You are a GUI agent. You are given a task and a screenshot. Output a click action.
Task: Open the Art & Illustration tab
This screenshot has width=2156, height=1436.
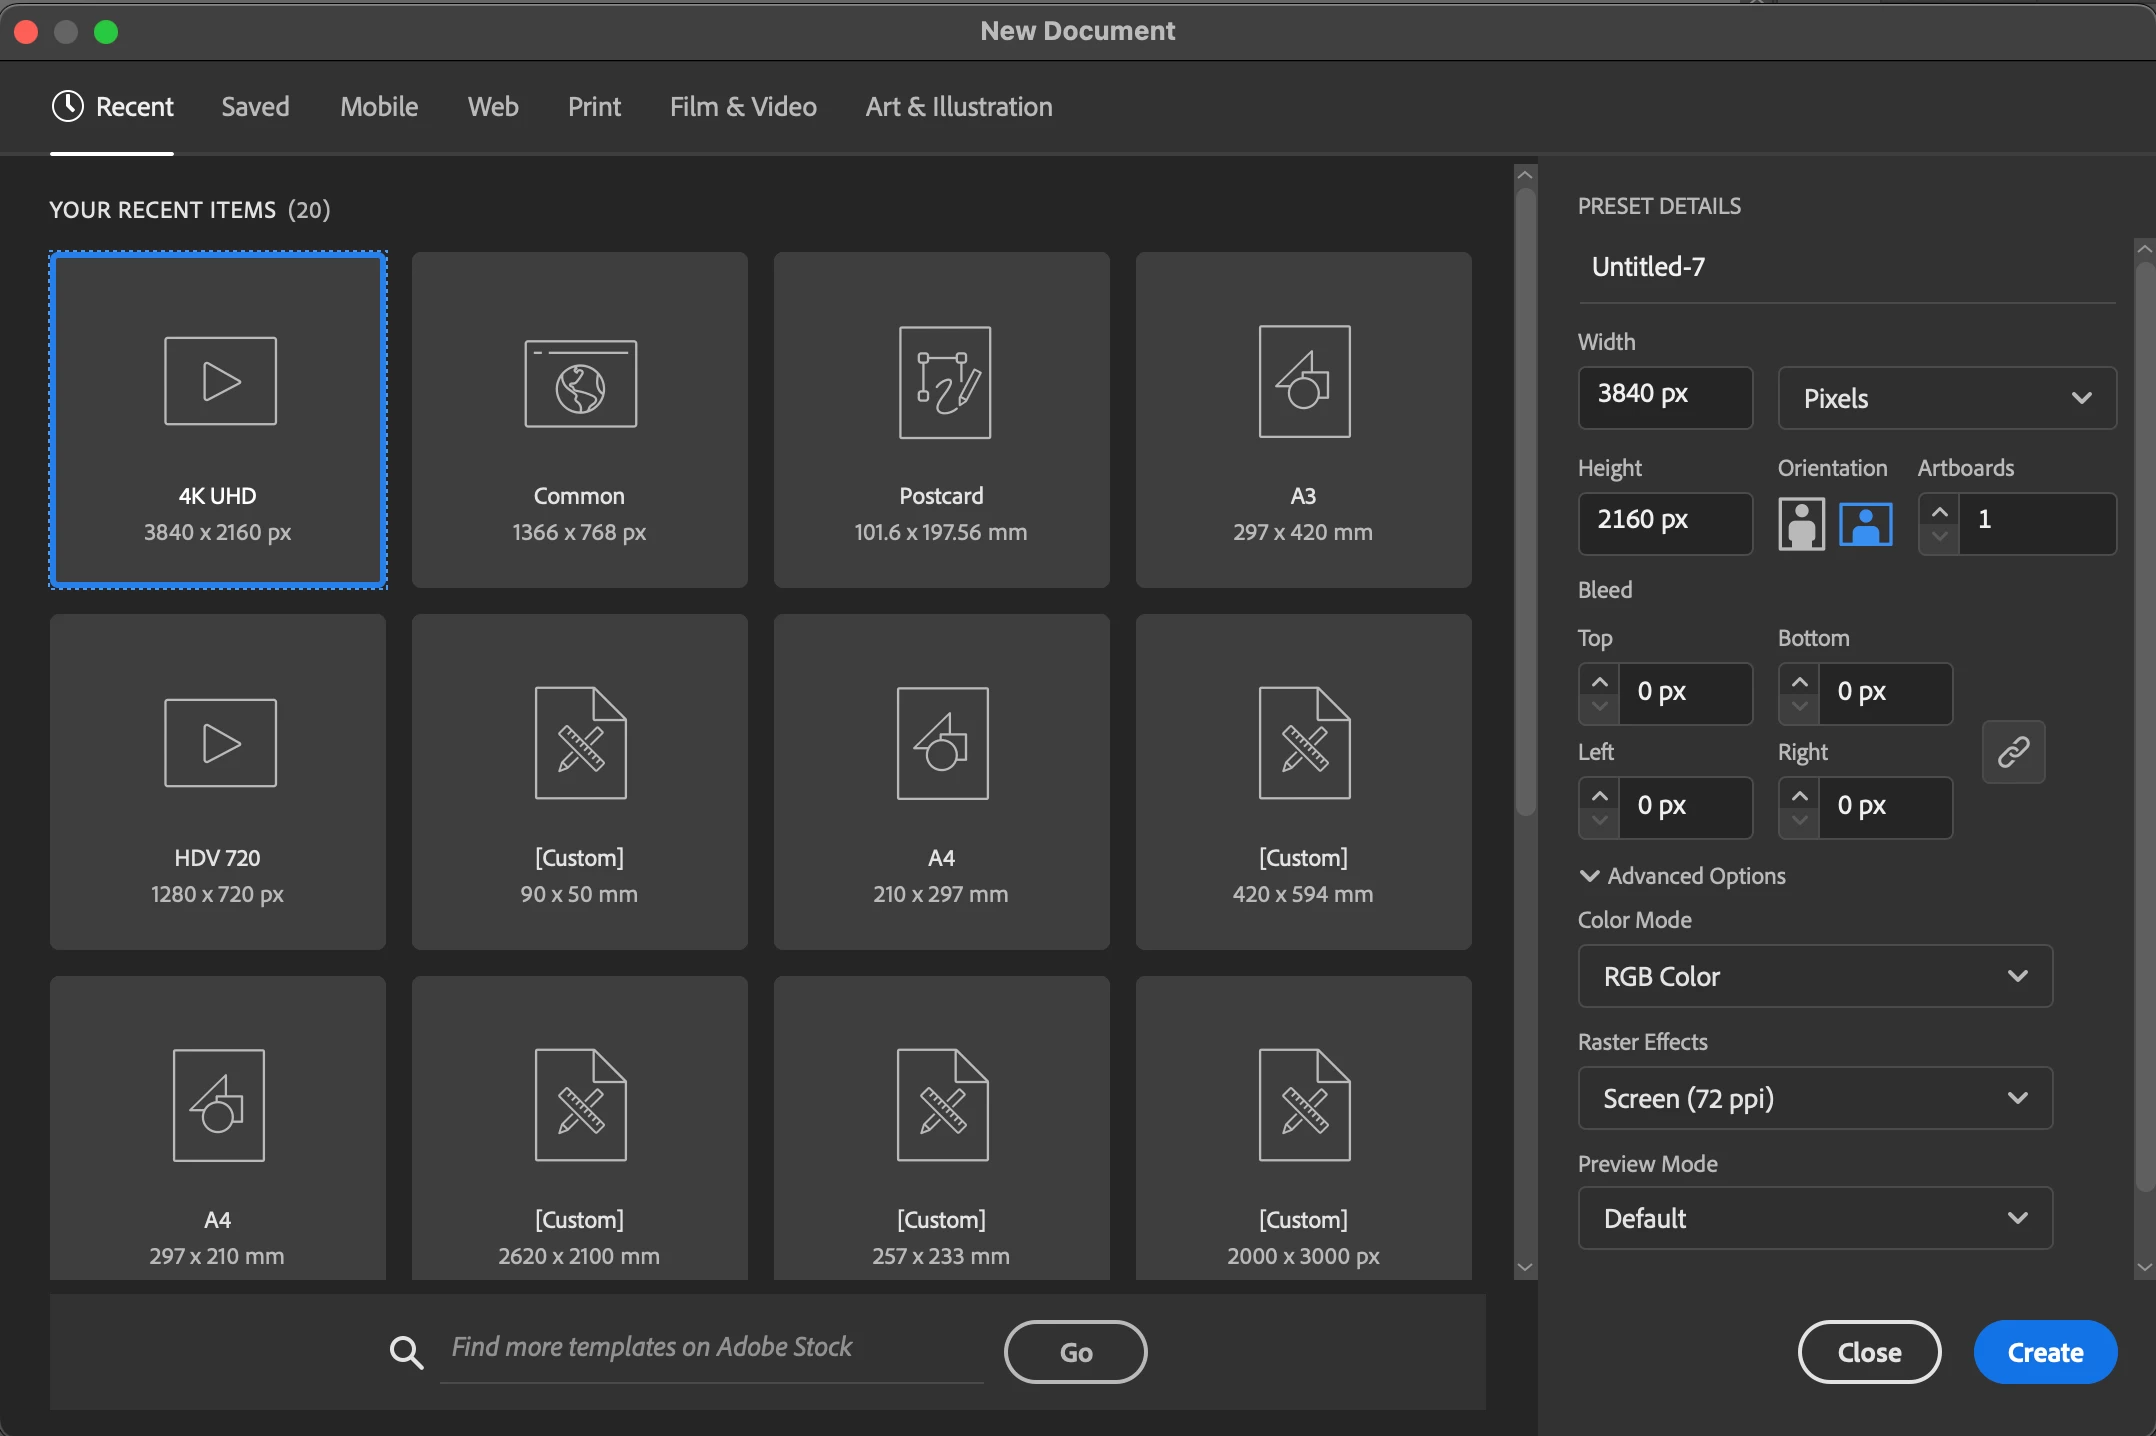click(x=958, y=106)
